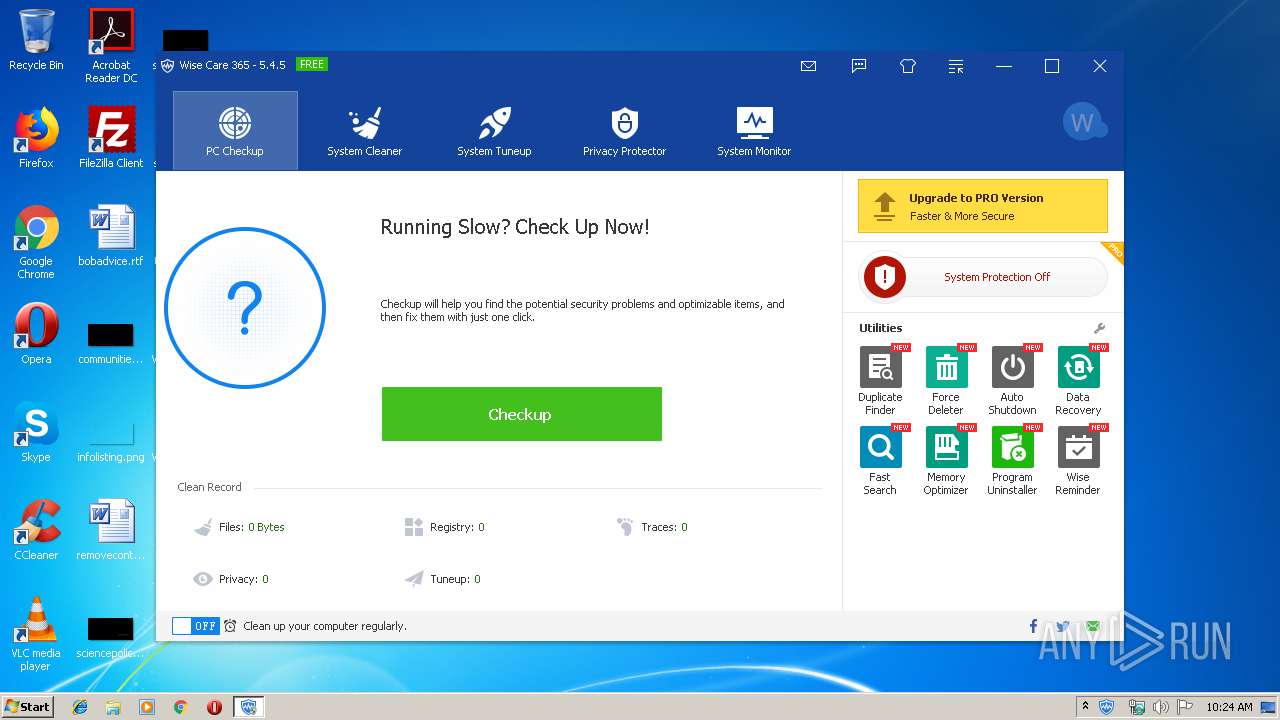Open the title bar menu icon
Viewport: 1280px width, 720px height.
956,66
